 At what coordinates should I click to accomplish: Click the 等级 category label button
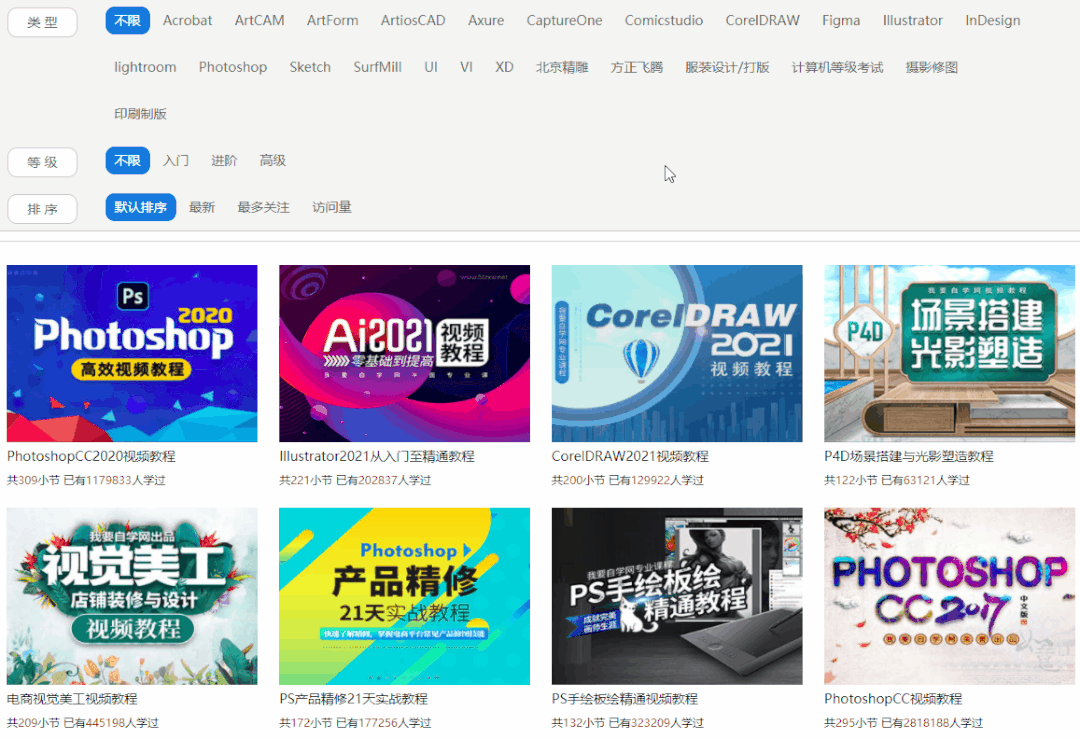click(42, 162)
